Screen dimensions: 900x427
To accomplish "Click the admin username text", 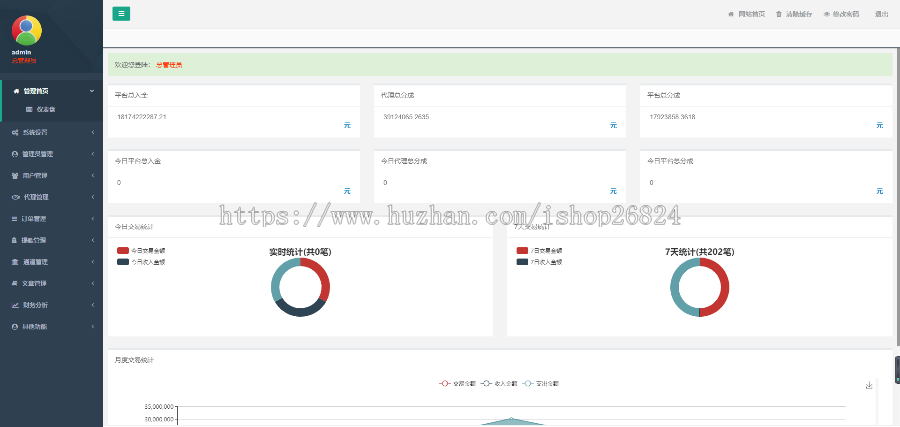I will [21, 52].
